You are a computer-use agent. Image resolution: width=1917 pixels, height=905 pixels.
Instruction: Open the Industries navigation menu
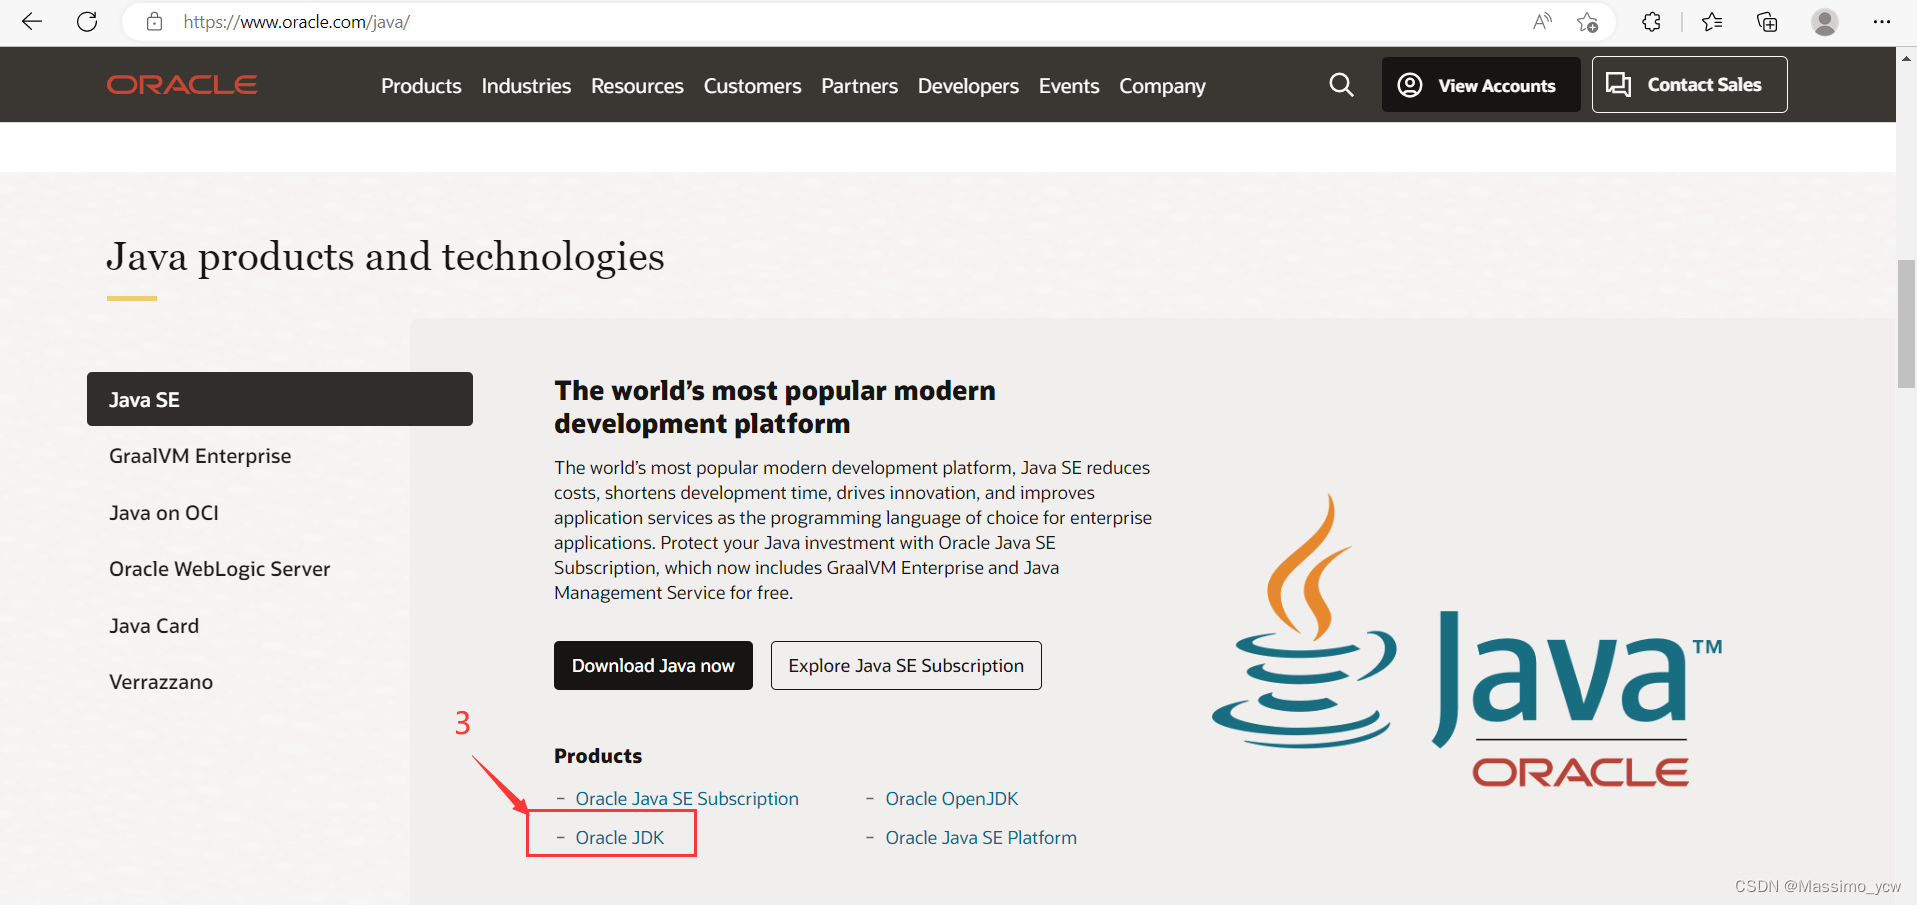click(526, 86)
